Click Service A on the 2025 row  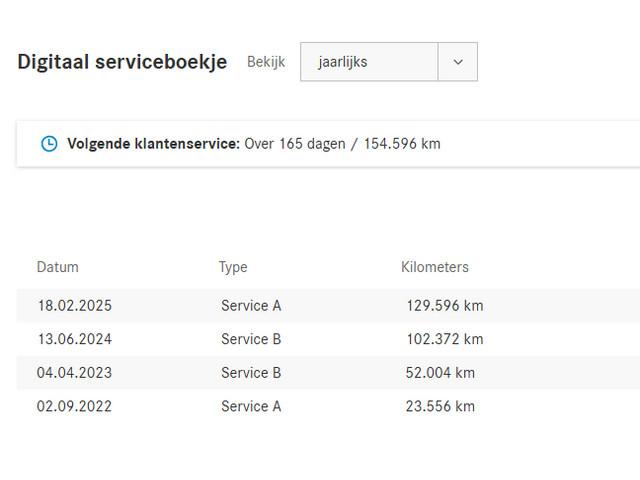[x=251, y=306]
